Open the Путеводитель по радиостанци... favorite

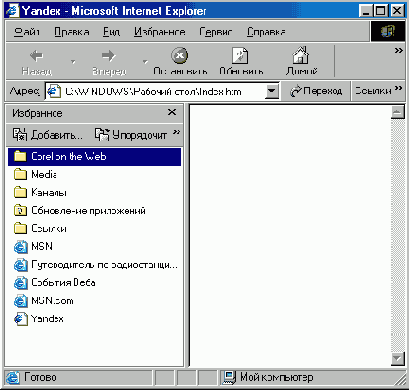[96, 265]
